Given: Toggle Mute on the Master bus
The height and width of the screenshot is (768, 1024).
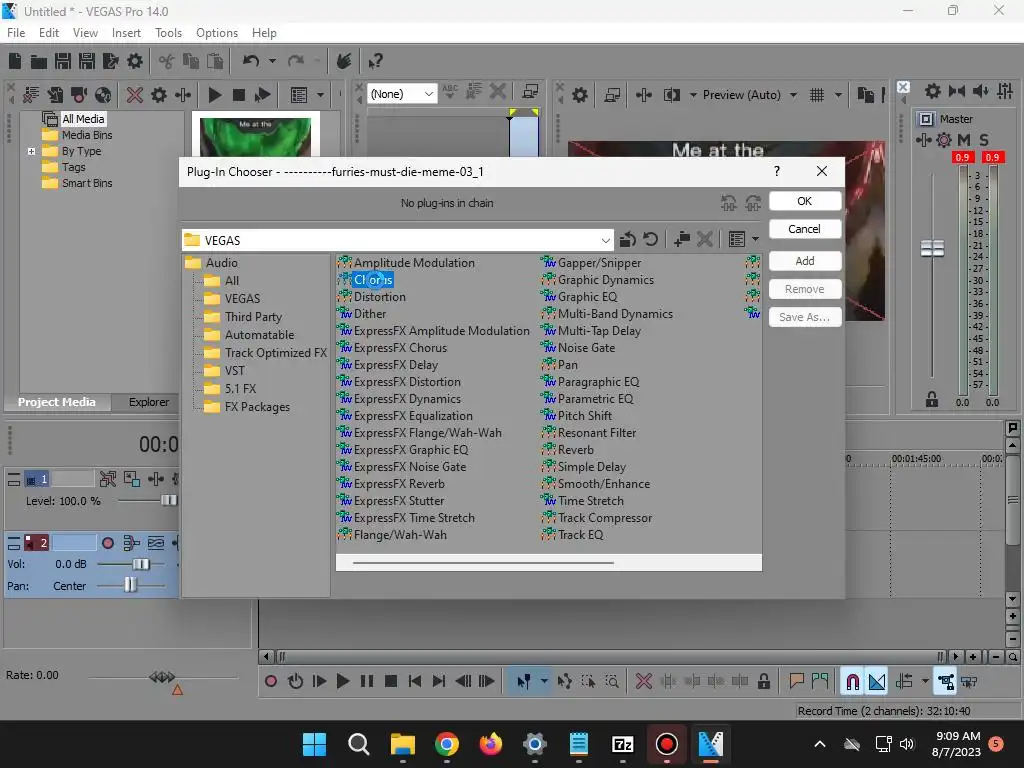Looking at the screenshot, I should pos(964,140).
